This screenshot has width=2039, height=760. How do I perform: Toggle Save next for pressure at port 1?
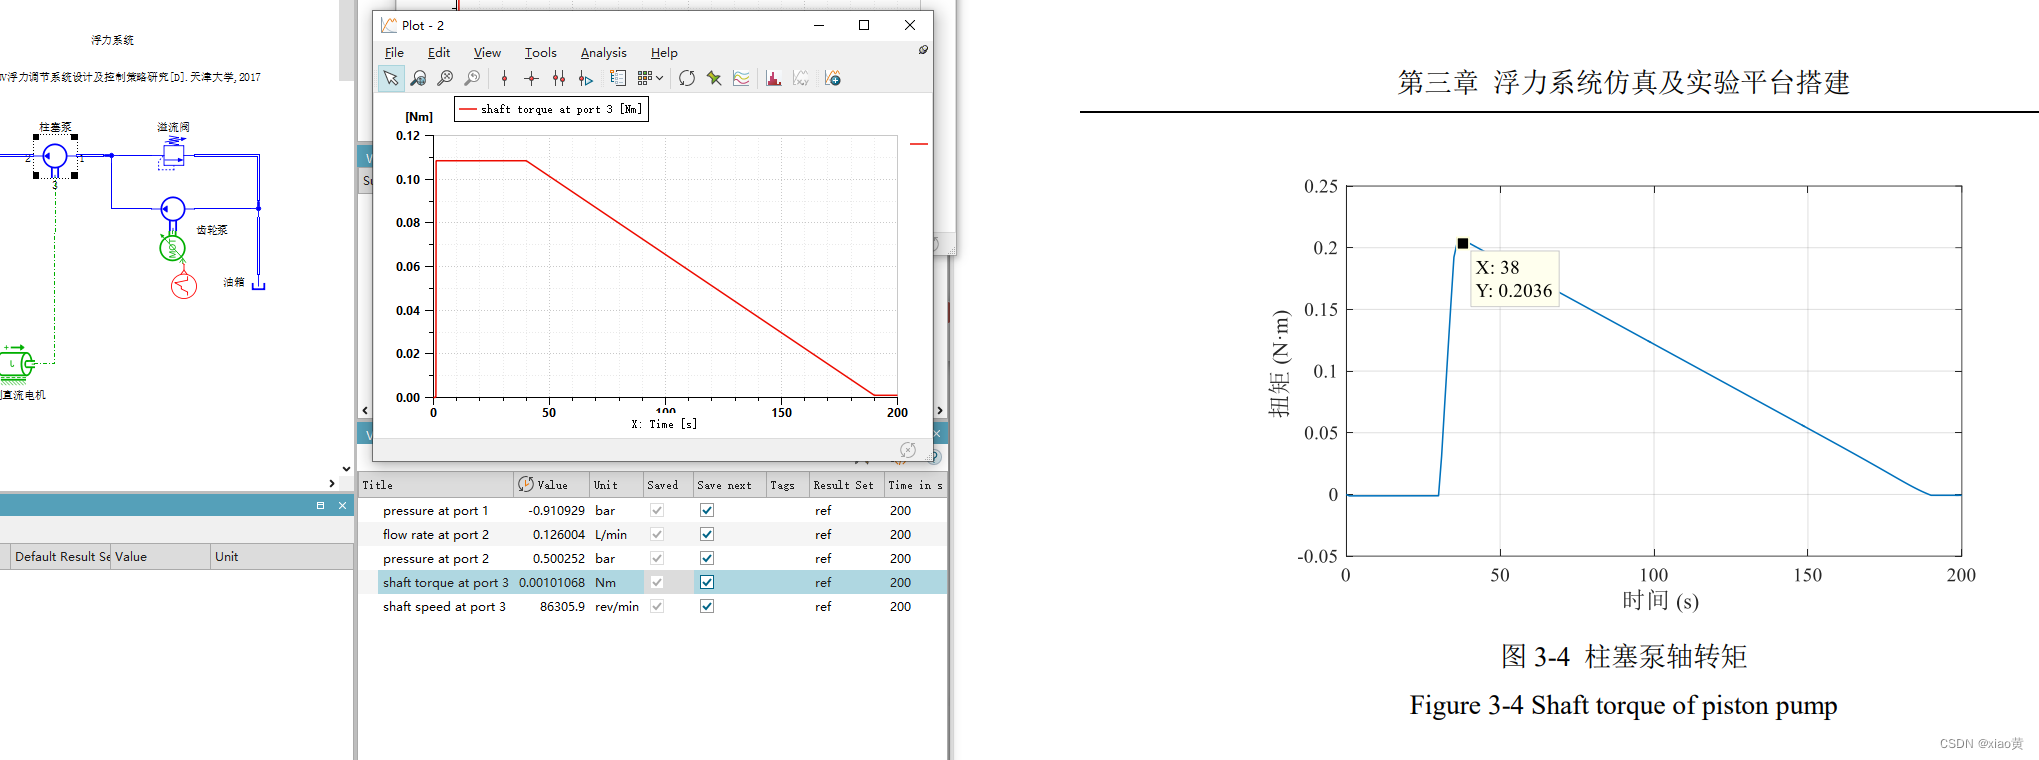707,510
